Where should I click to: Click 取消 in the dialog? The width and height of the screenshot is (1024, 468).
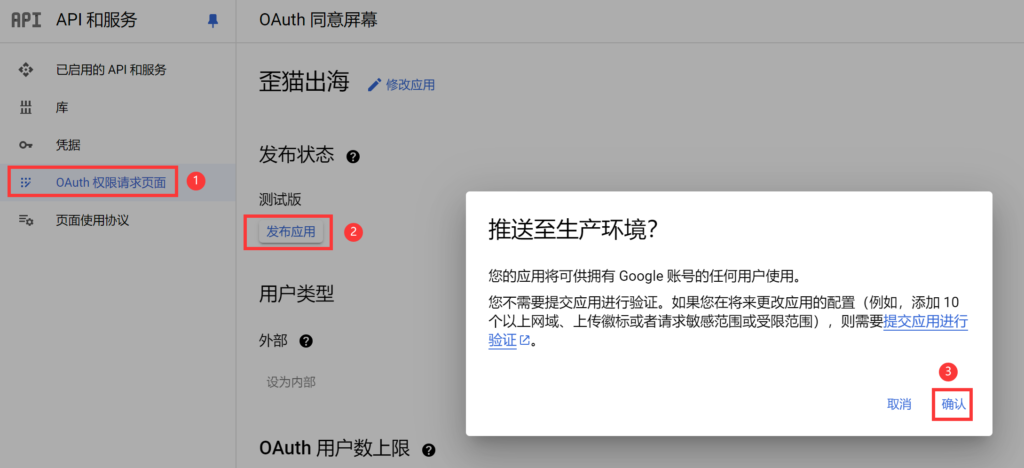pos(899,404)
